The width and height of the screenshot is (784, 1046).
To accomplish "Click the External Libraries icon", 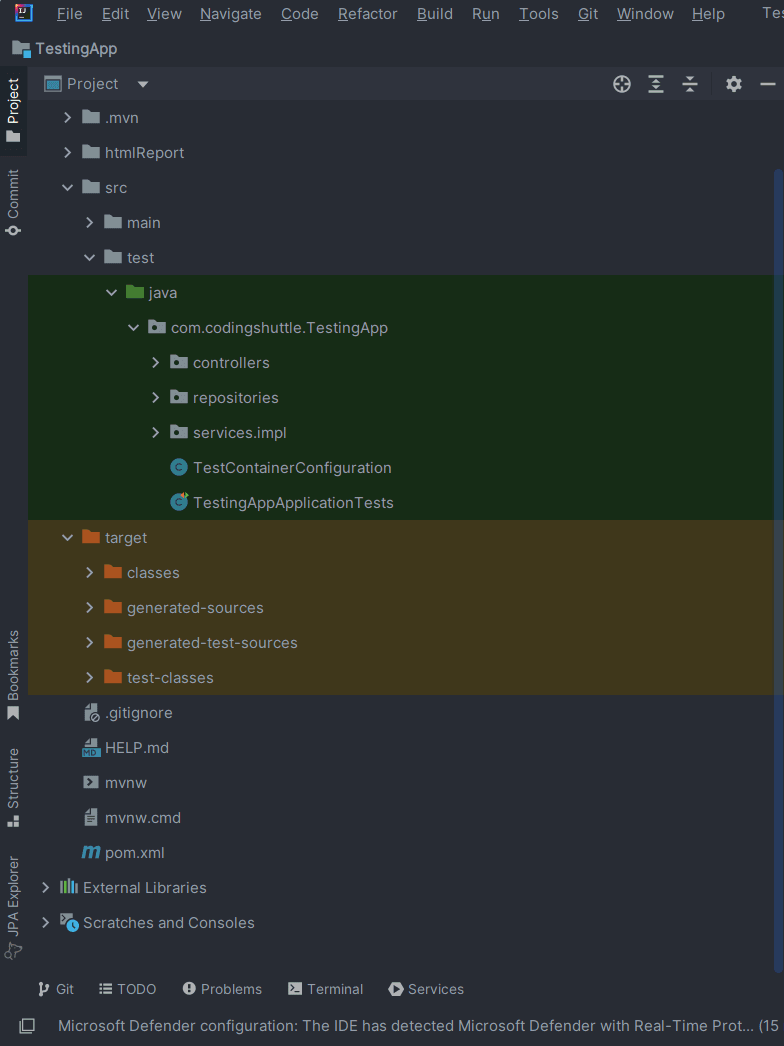I will (x=69, y=887).
